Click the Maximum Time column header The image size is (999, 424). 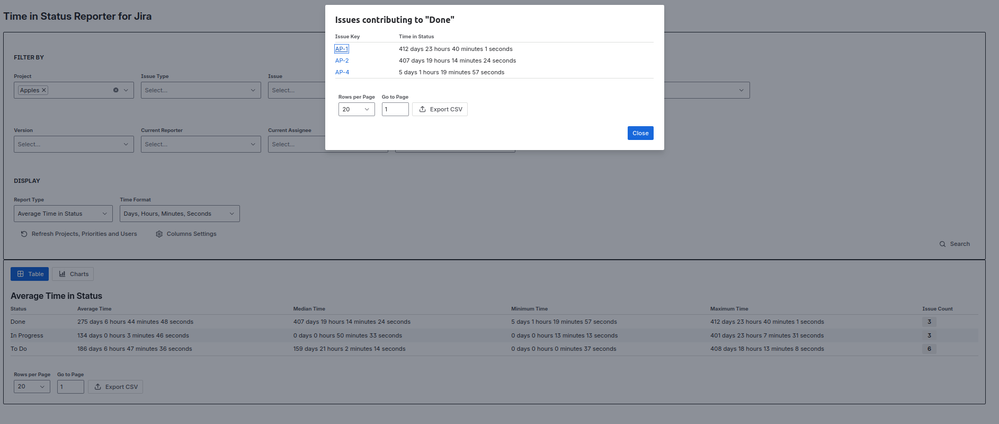(x=729, y=309)
